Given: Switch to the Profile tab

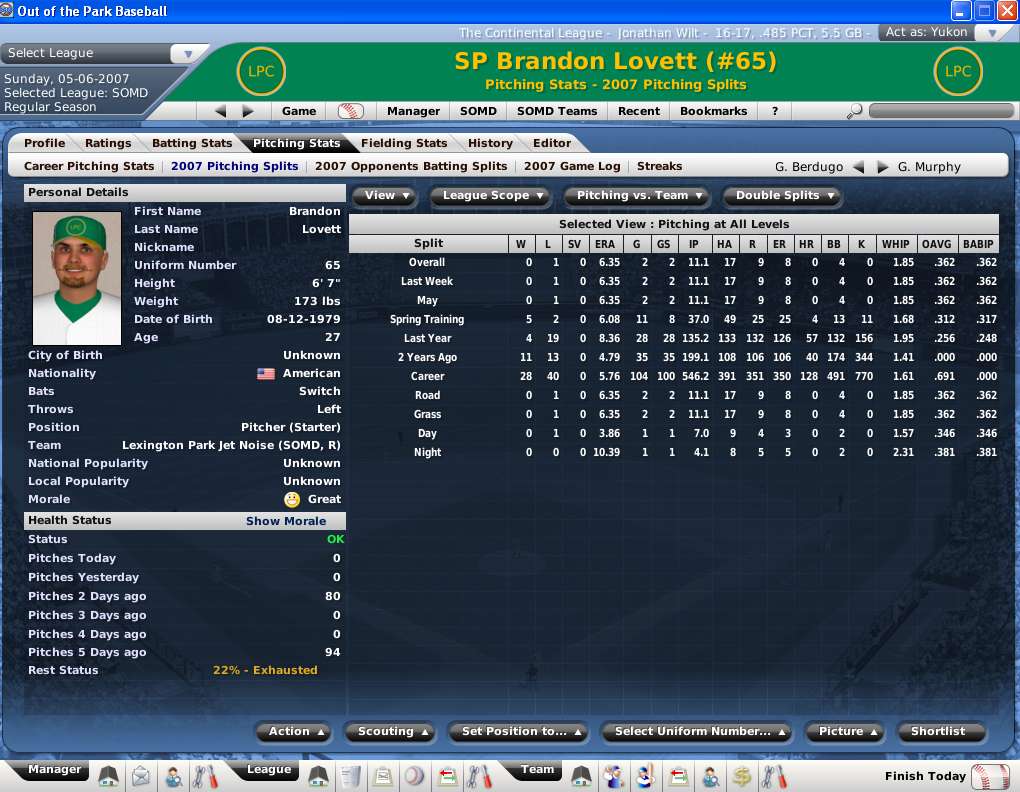Looking at the screenshot, I should (x=44, y=143).
